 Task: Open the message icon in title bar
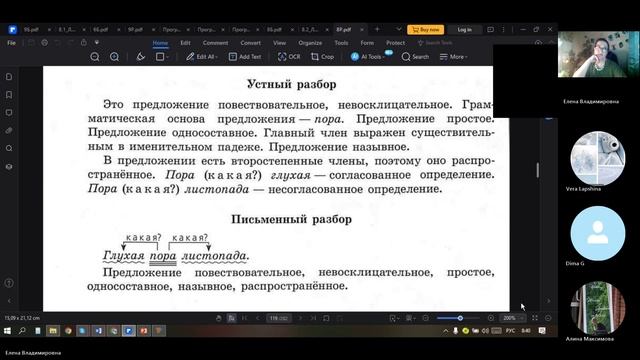point(491,29)
